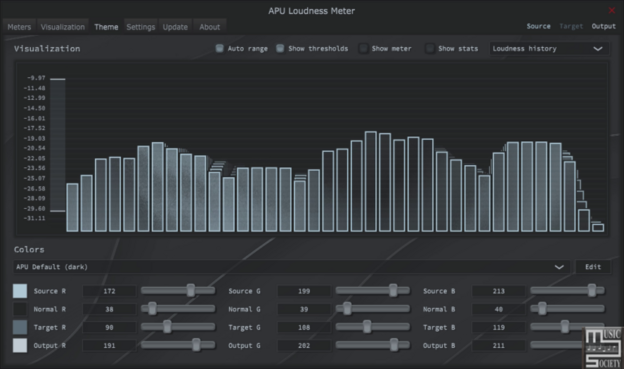Click the Source color swatch

point(20,291)
